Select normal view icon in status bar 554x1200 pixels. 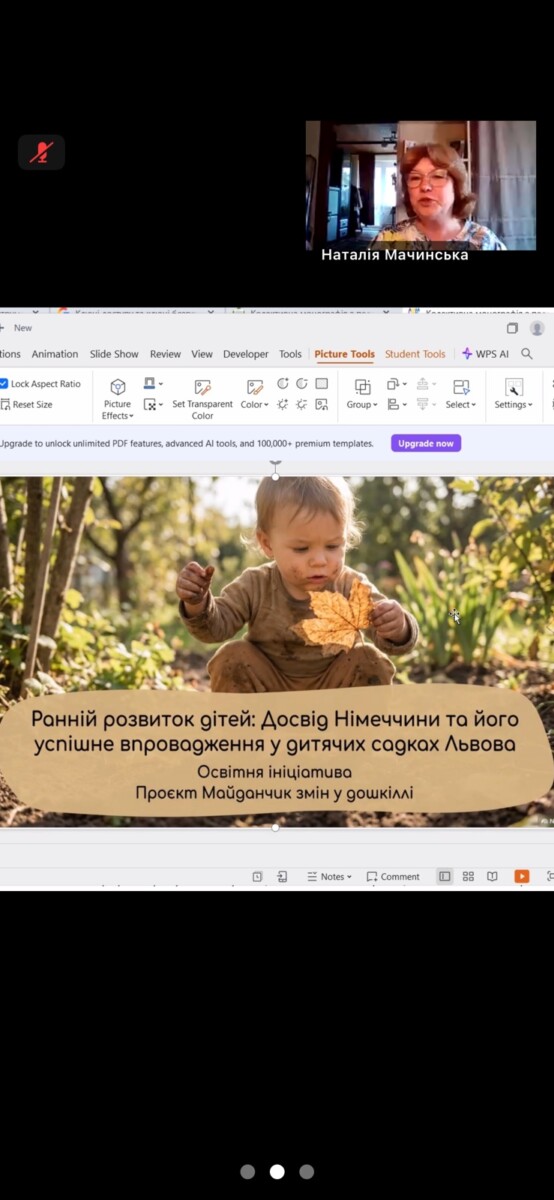(444, 876)
